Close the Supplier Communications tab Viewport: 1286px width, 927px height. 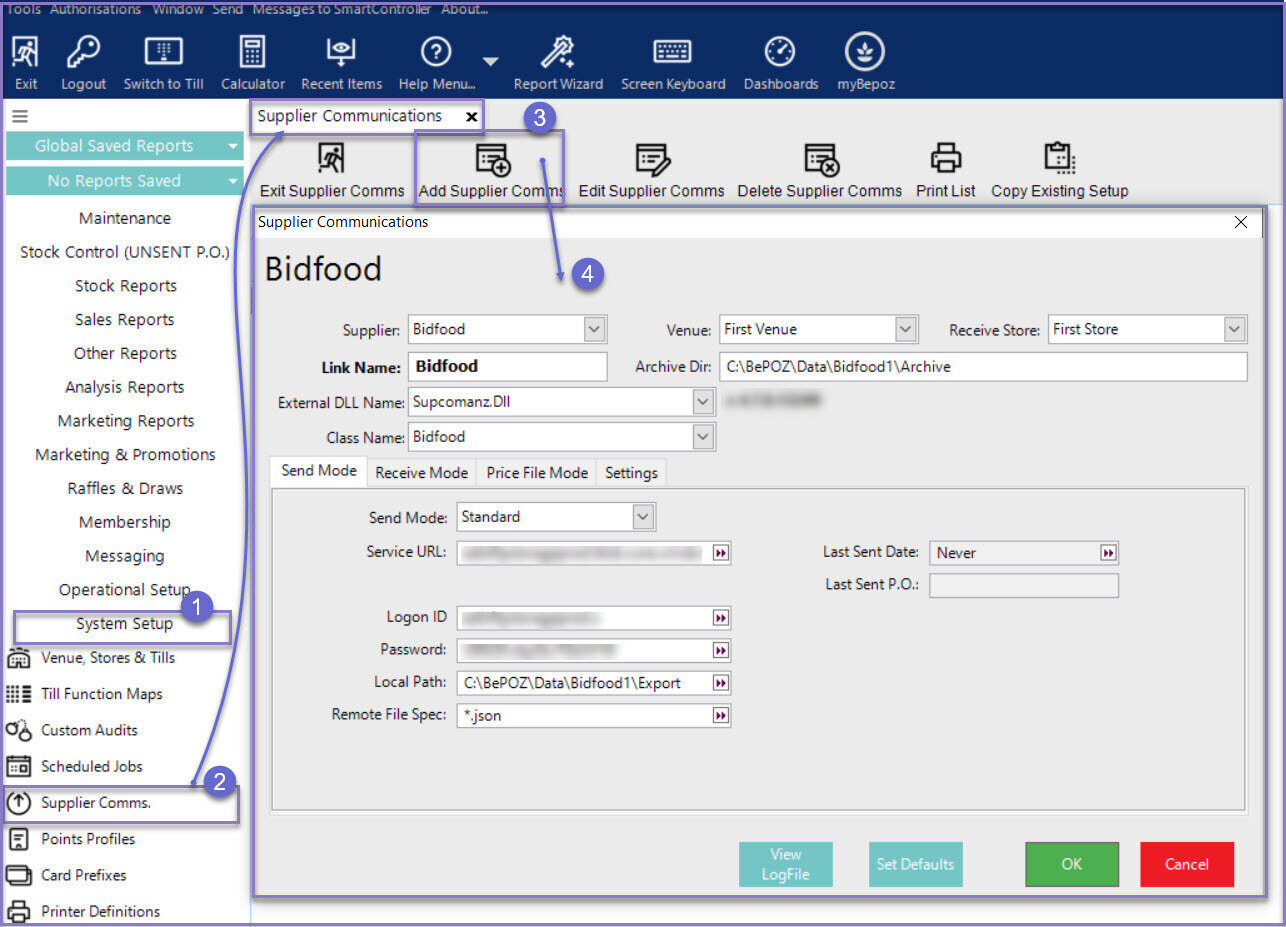(x=471, y=116)
